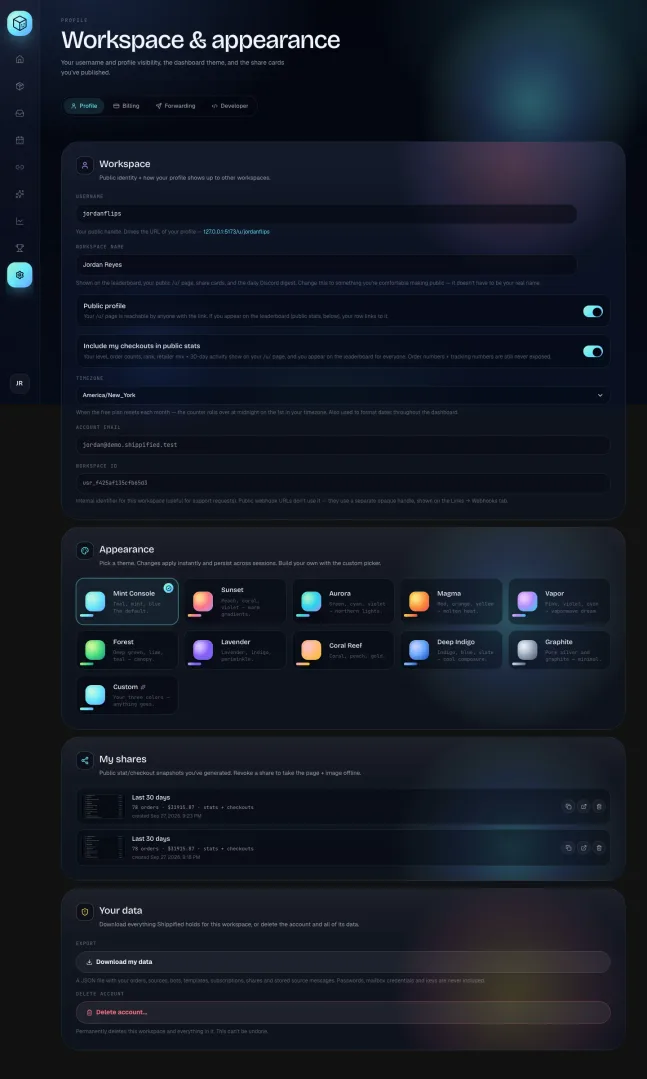Switch to the Billing tab
Image resolution: width=647 pixels, height=1079 pixels.
coord(126,106)
